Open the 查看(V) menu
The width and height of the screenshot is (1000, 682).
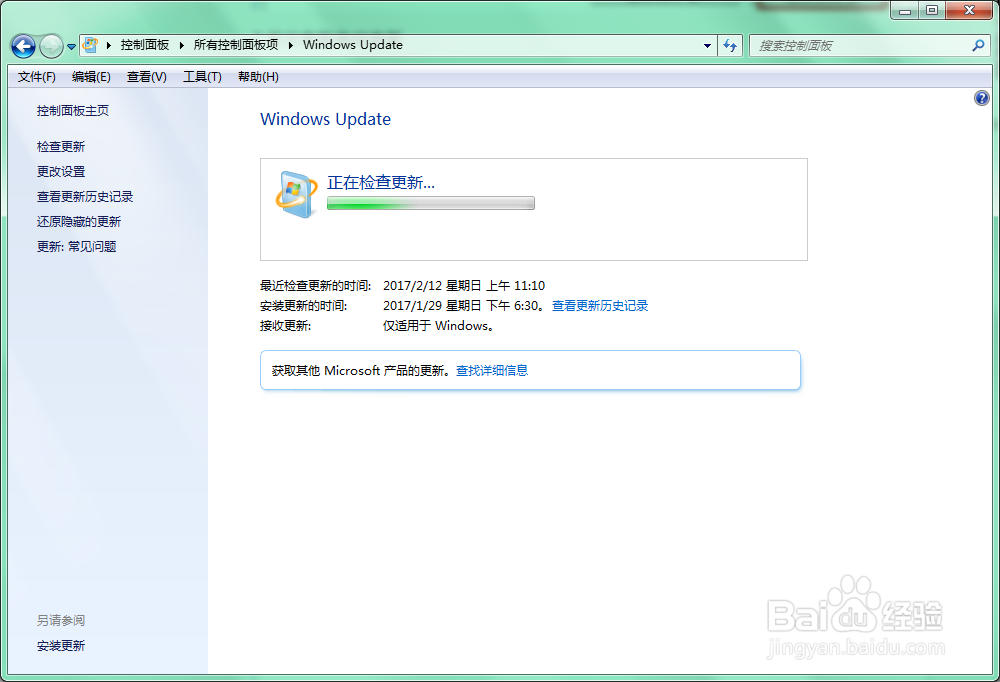[x=147, y=77]
